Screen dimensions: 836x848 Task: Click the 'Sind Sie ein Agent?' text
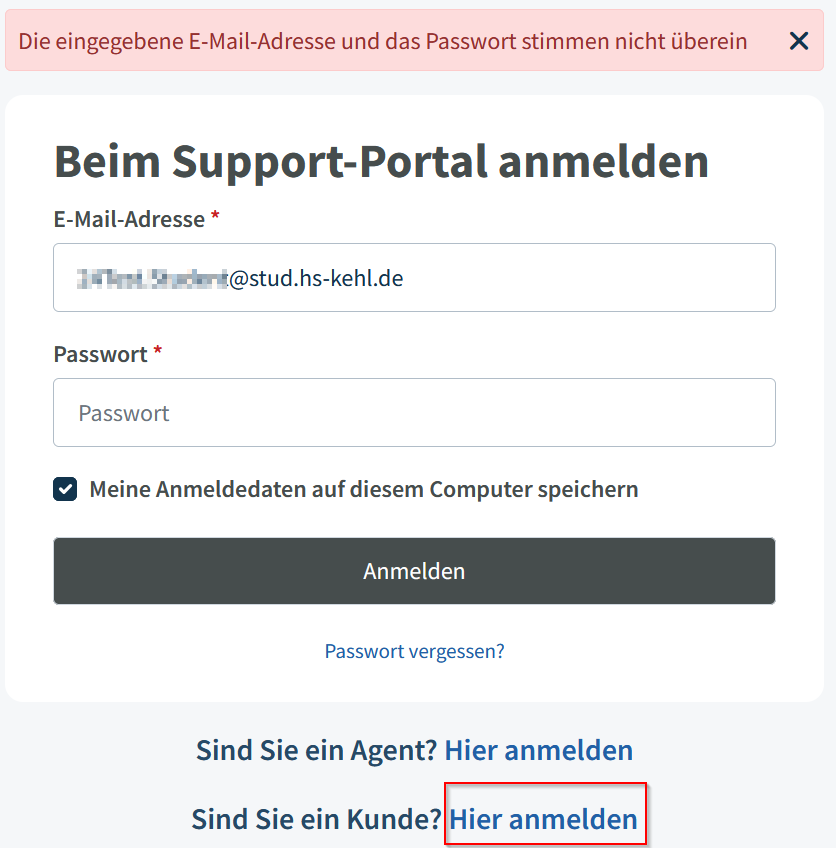(317, 750)
